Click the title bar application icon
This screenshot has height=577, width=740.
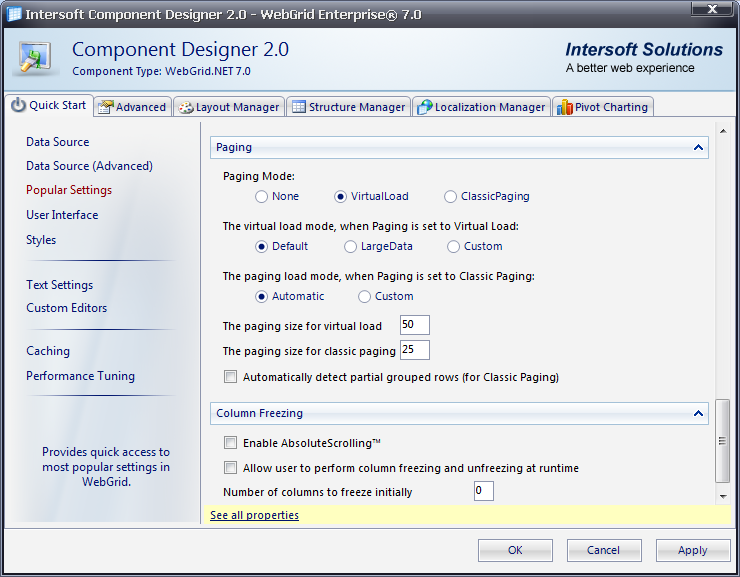pos(14,12)
